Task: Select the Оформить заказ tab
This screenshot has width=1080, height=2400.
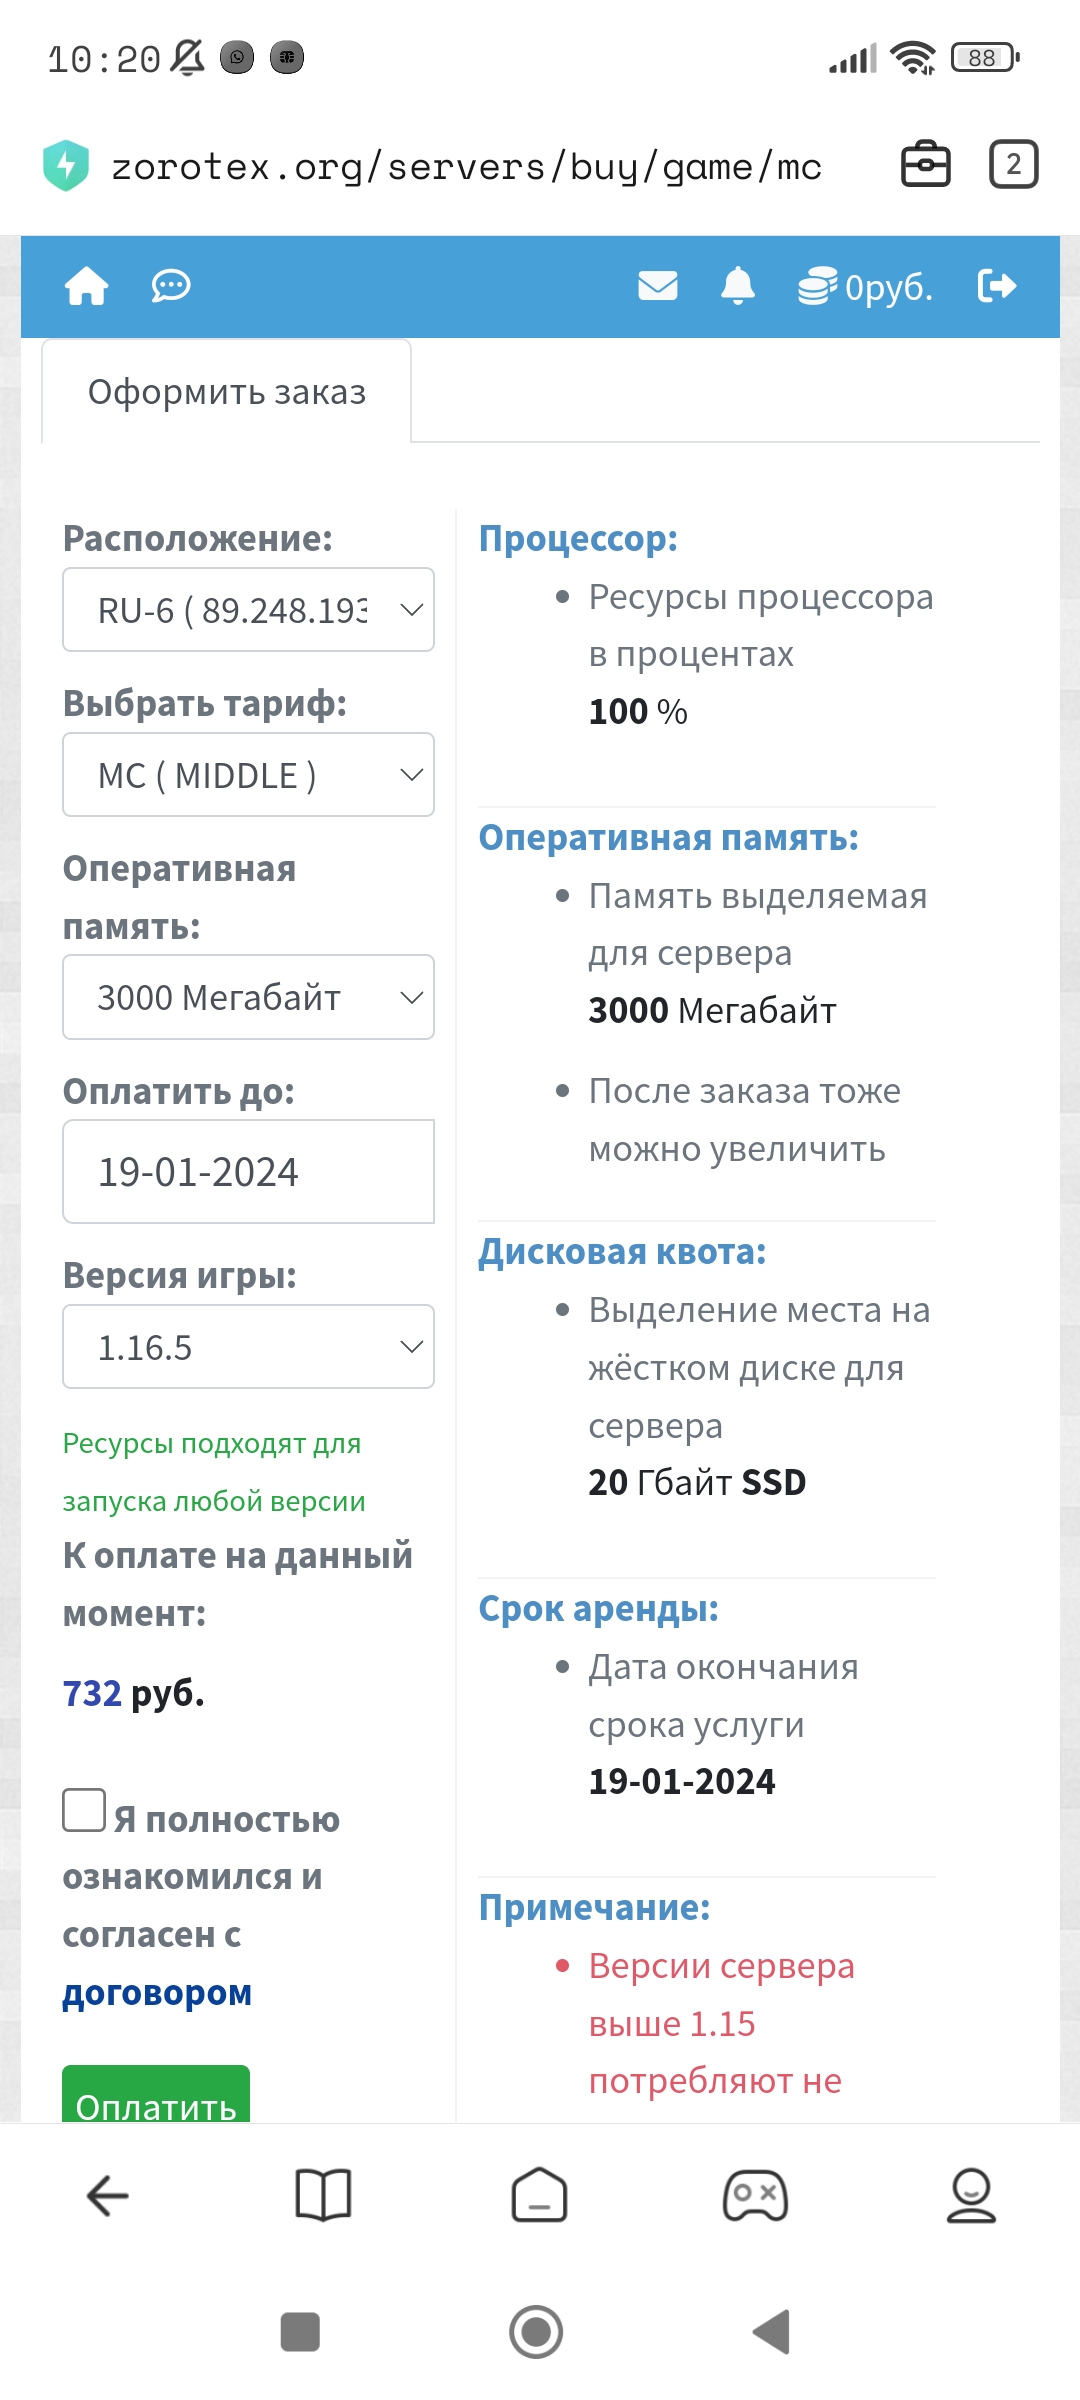Action: click(x=227, y=392)
